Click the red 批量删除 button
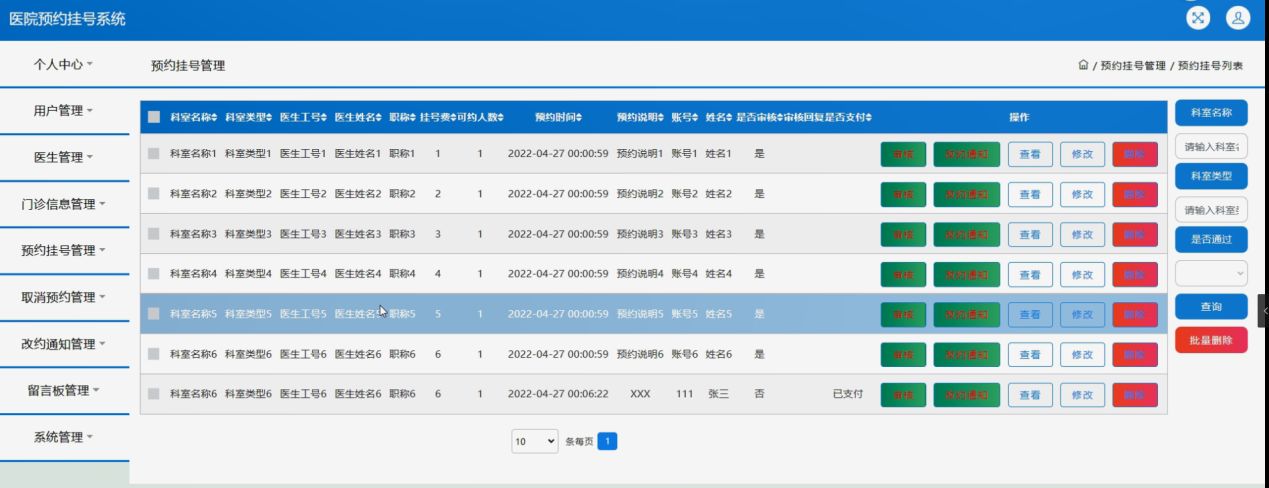Image resolution: width=1269 pixels, height=488 pixels. [x=1211, y=340]
